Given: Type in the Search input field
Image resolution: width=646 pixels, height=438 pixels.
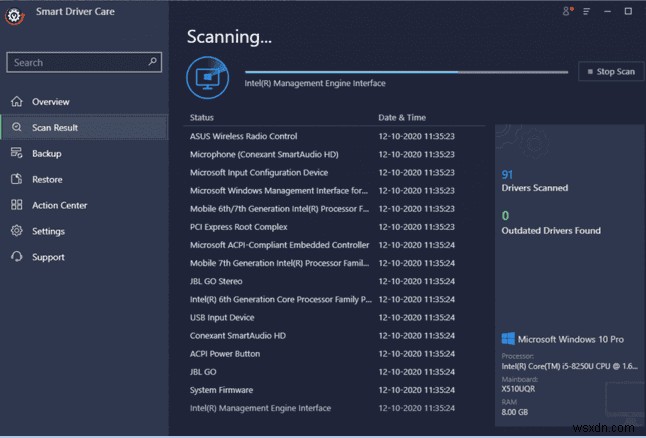Looking at the screenshot, I should point(78,62).
